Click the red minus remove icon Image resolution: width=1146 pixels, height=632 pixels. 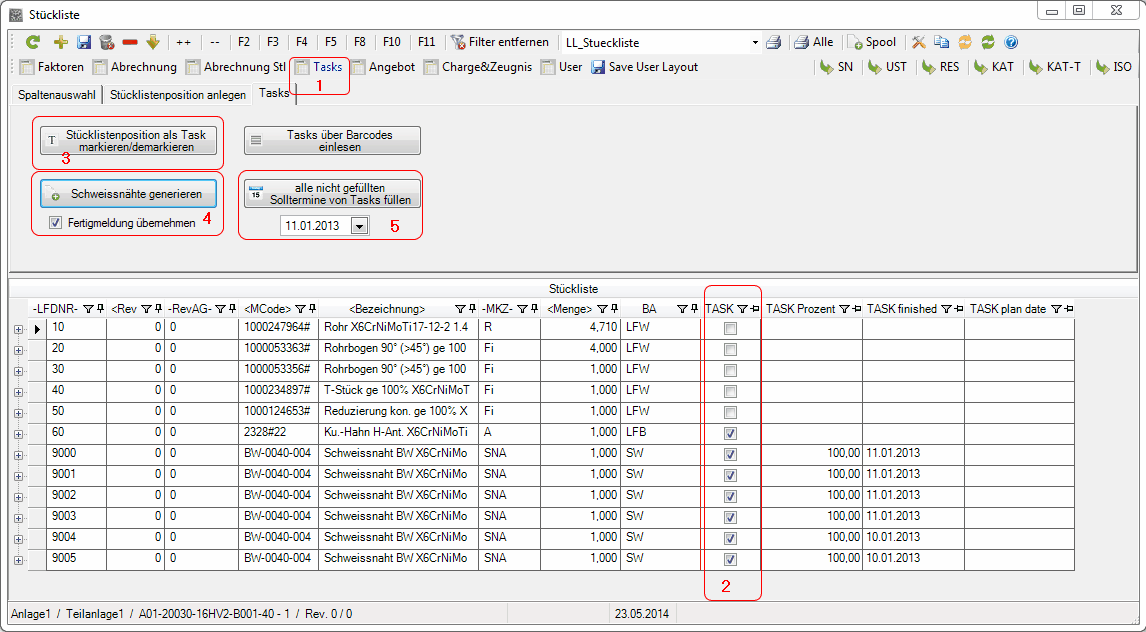tap(130, 43)
